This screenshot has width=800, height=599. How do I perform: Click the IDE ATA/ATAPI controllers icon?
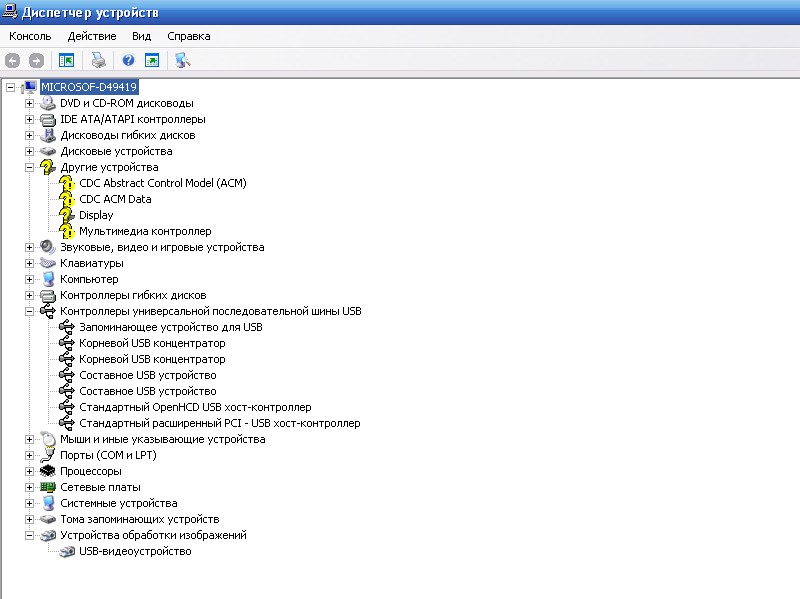[48, 119]
